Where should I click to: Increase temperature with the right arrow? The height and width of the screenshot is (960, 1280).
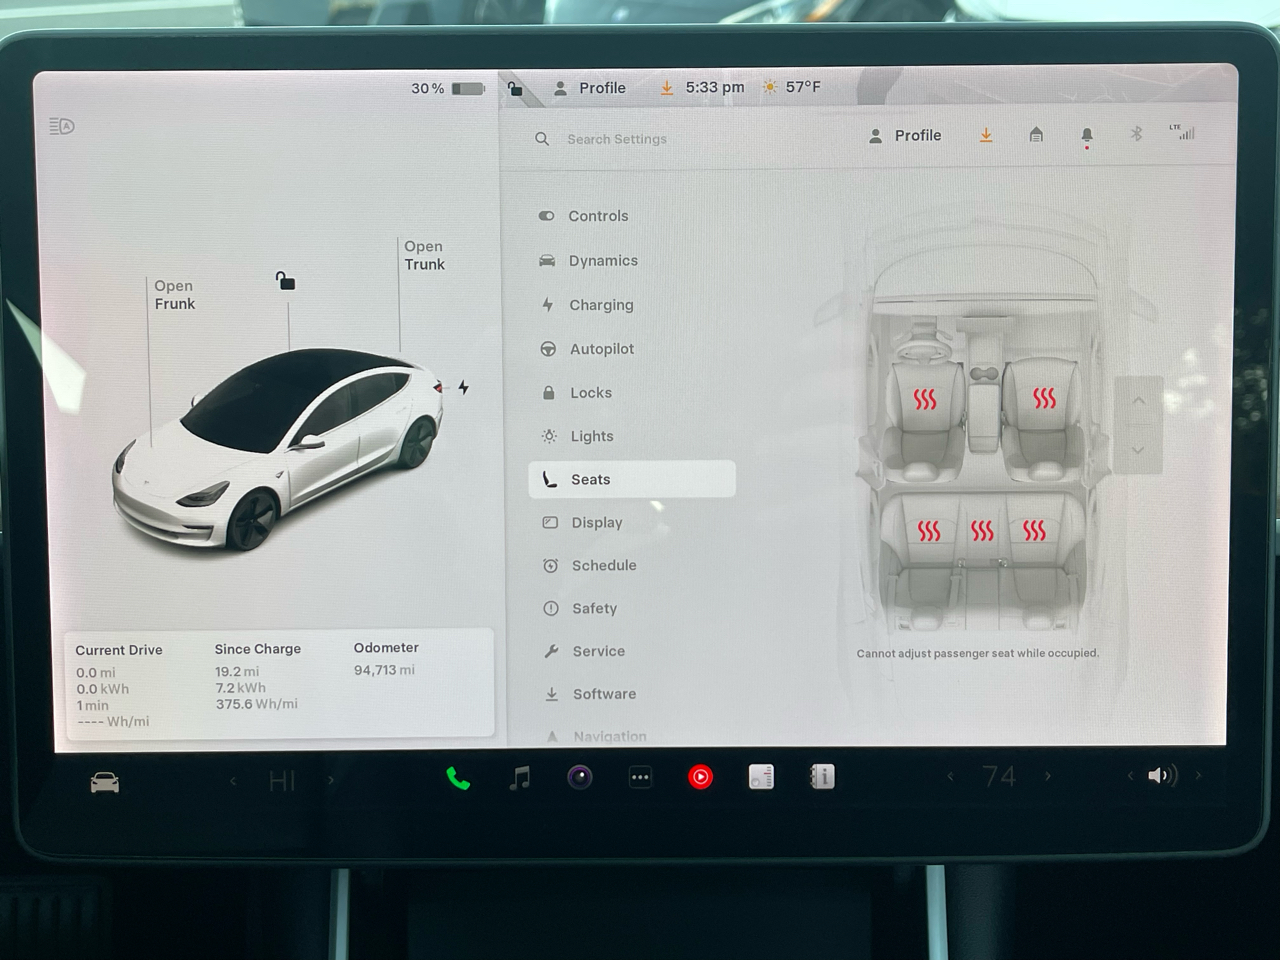(1048, 776)
